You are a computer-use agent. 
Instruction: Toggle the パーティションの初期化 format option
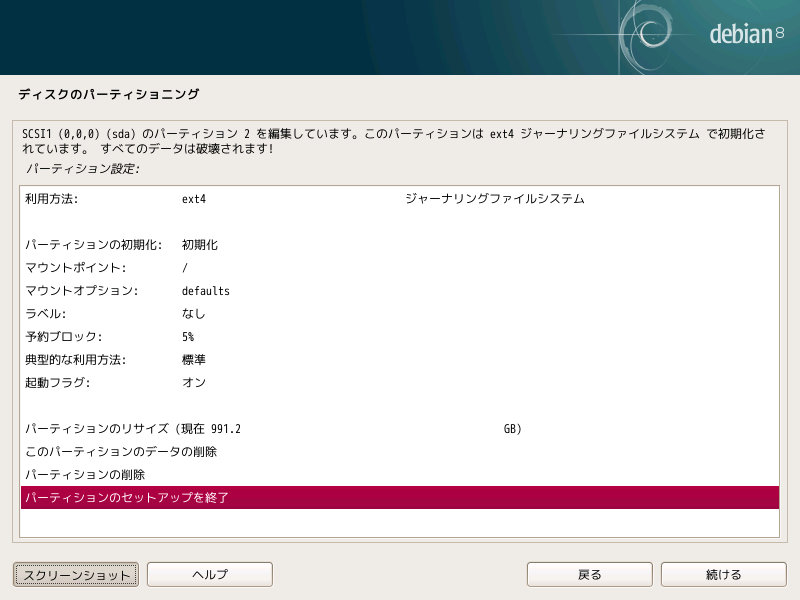200,244
